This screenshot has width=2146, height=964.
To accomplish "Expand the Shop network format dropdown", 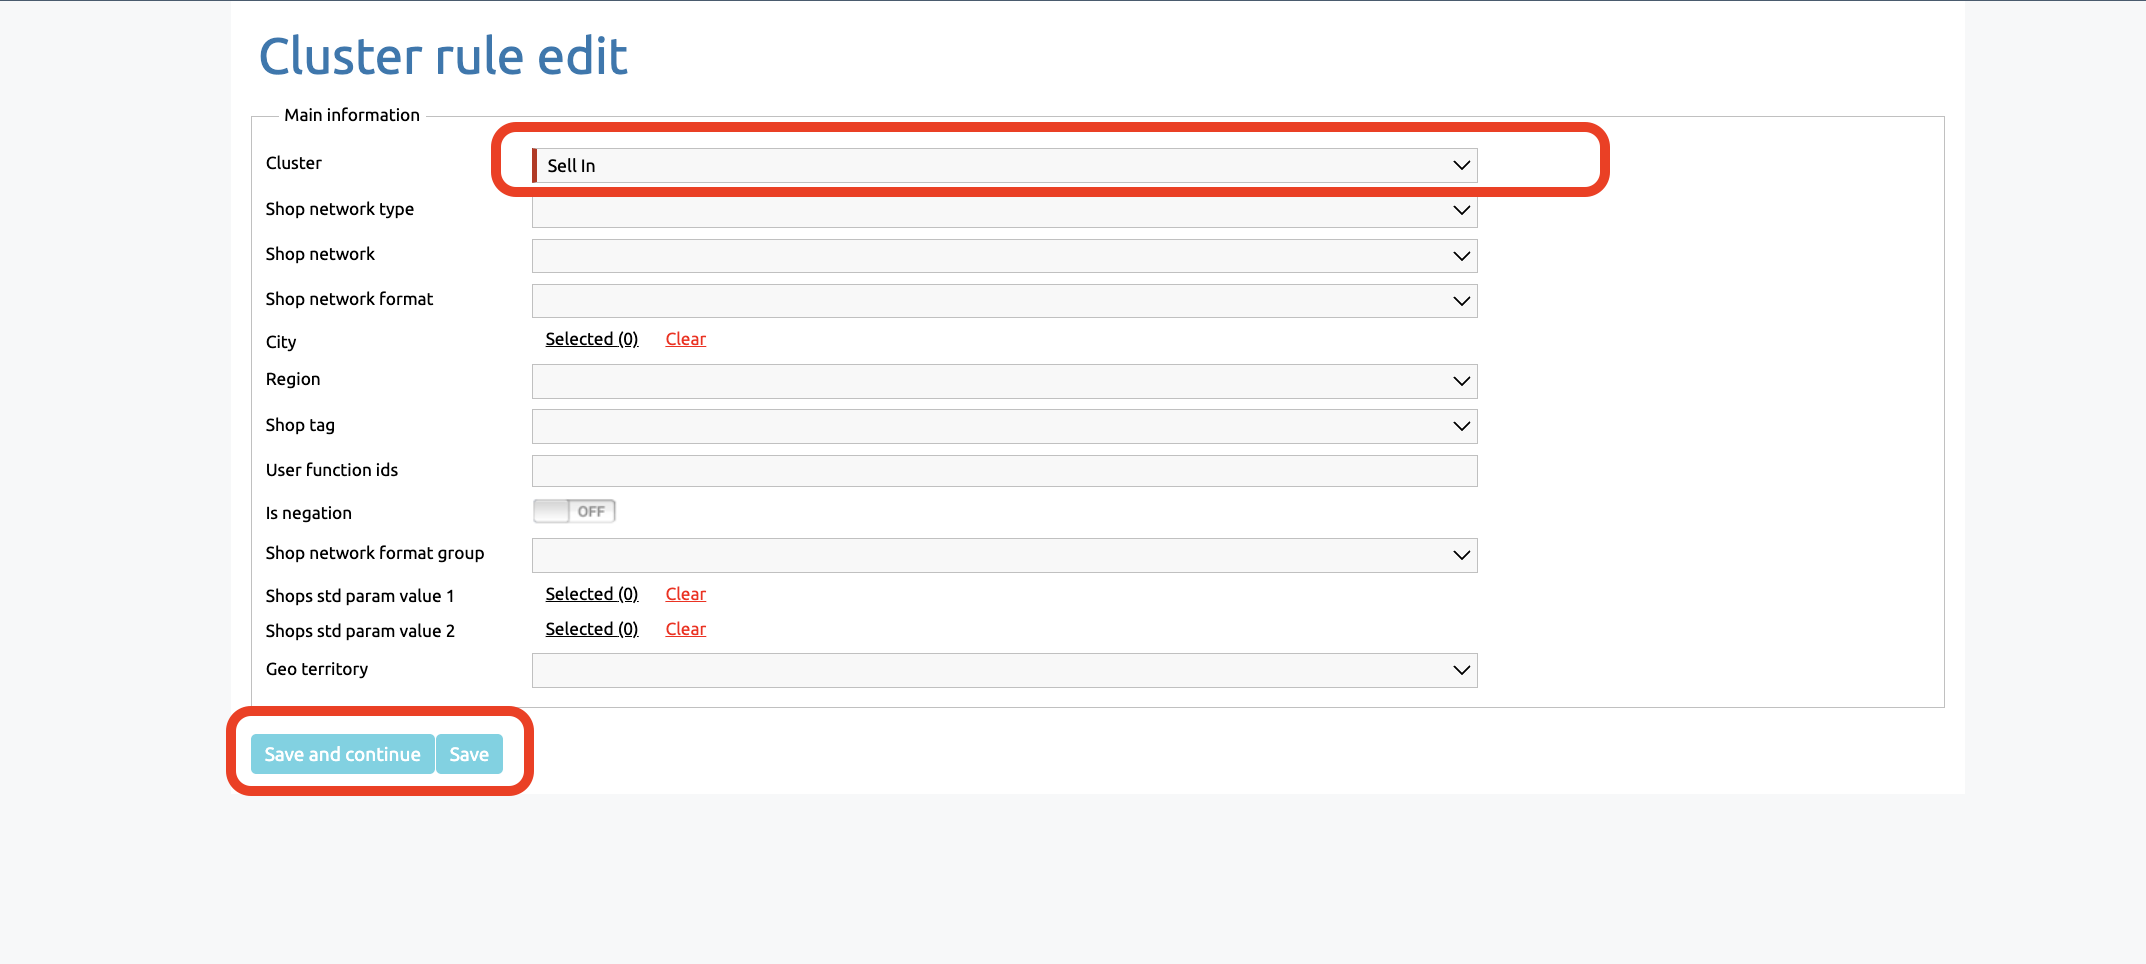I will tap(1003, 301).
